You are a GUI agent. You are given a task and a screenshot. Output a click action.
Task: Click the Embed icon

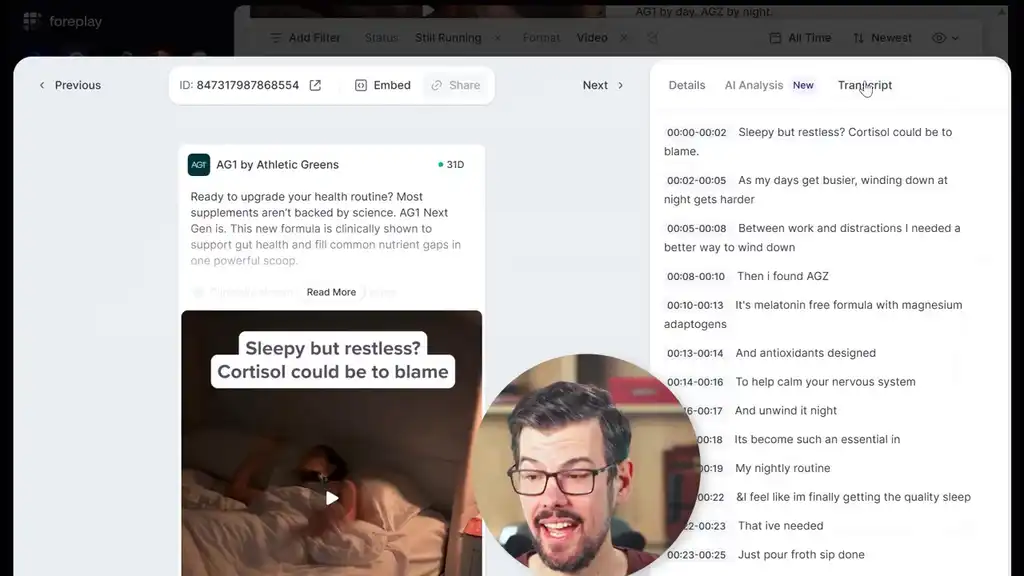(x=360, y=85)
